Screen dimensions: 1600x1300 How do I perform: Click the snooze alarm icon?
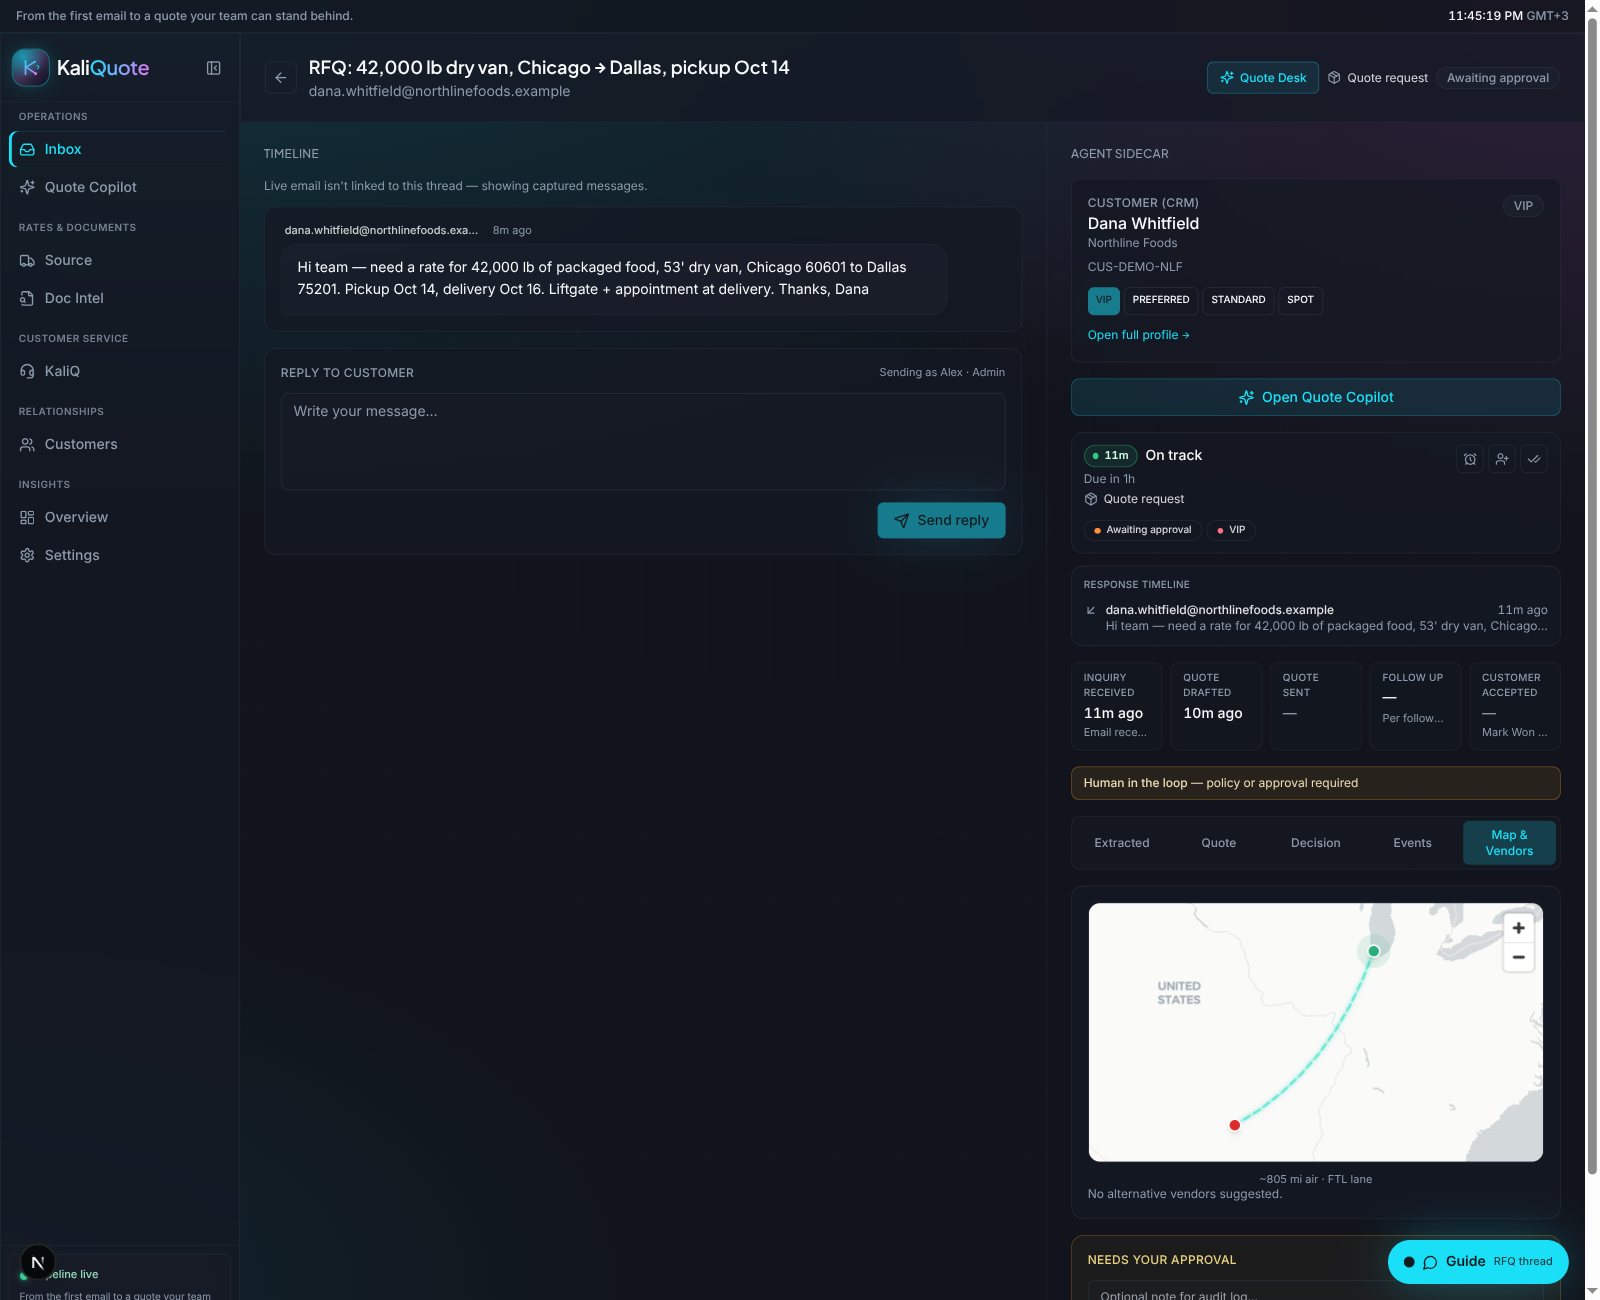[x=1470, y=459]
